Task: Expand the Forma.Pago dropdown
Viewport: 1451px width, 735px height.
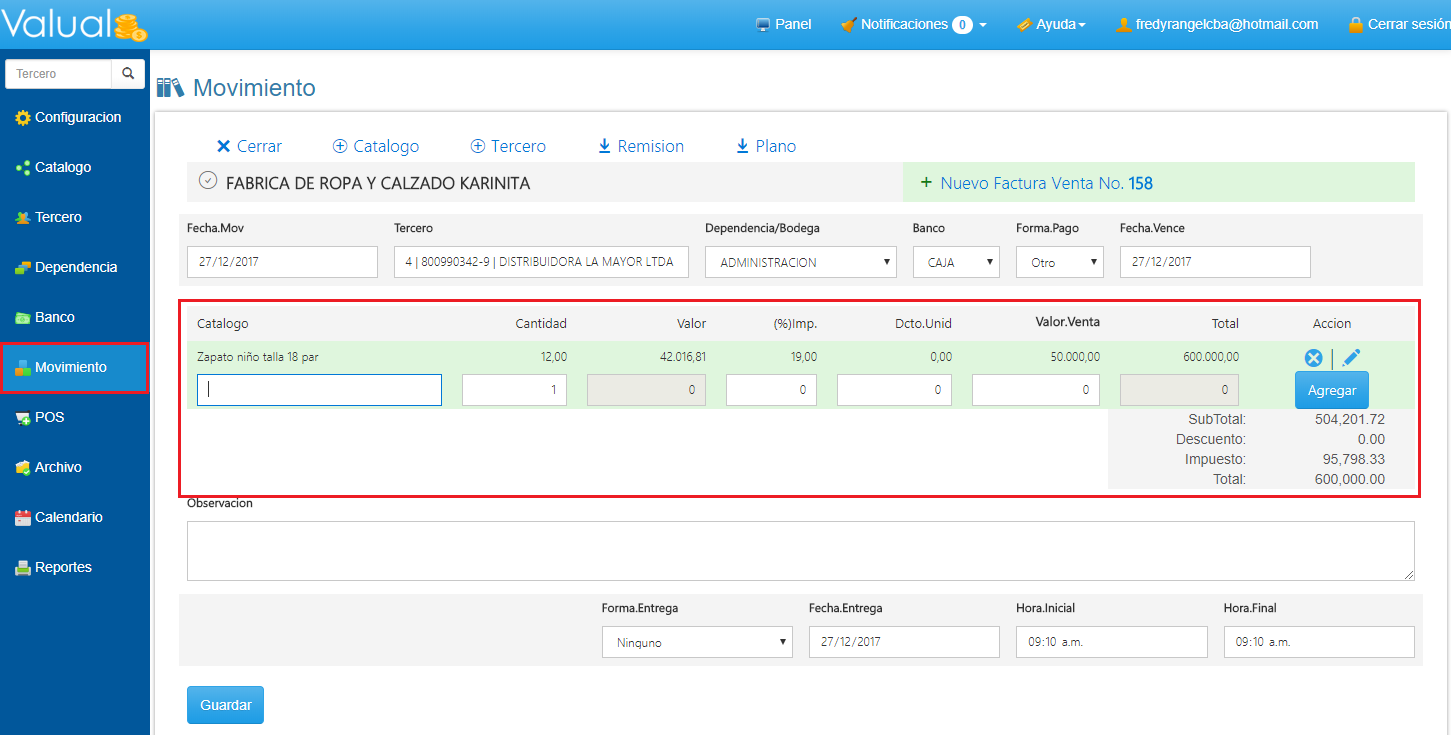Action: (x=1059, y=262)
